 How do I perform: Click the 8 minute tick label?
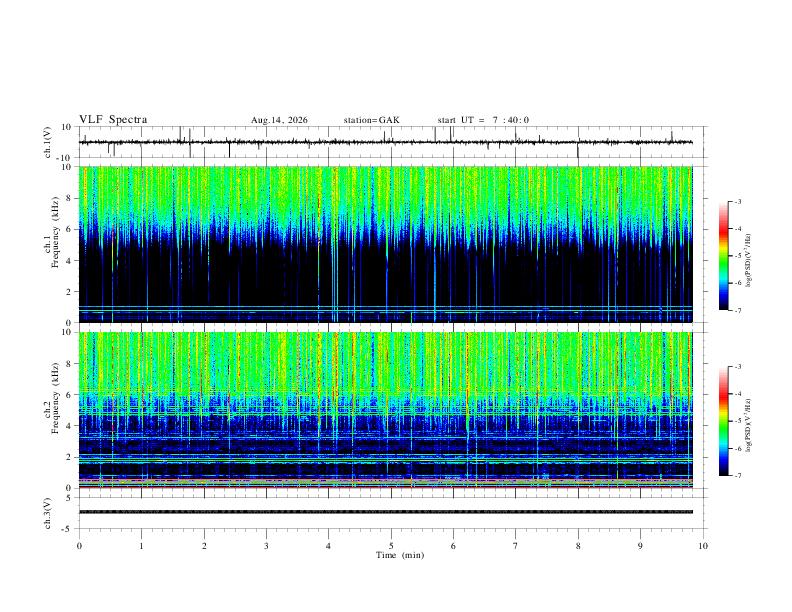[x=578, y=546]
